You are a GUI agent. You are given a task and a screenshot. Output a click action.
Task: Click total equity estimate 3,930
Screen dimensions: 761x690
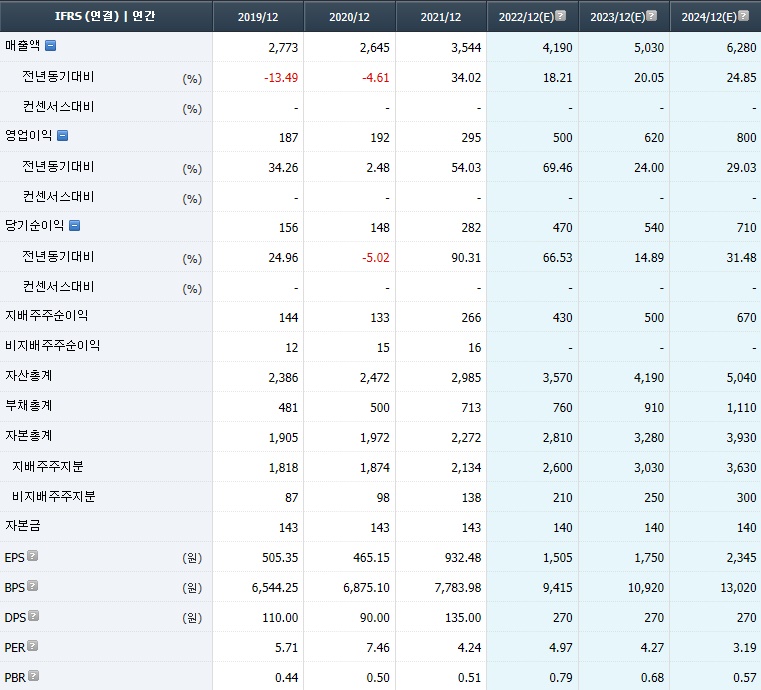tap(741, 438)
